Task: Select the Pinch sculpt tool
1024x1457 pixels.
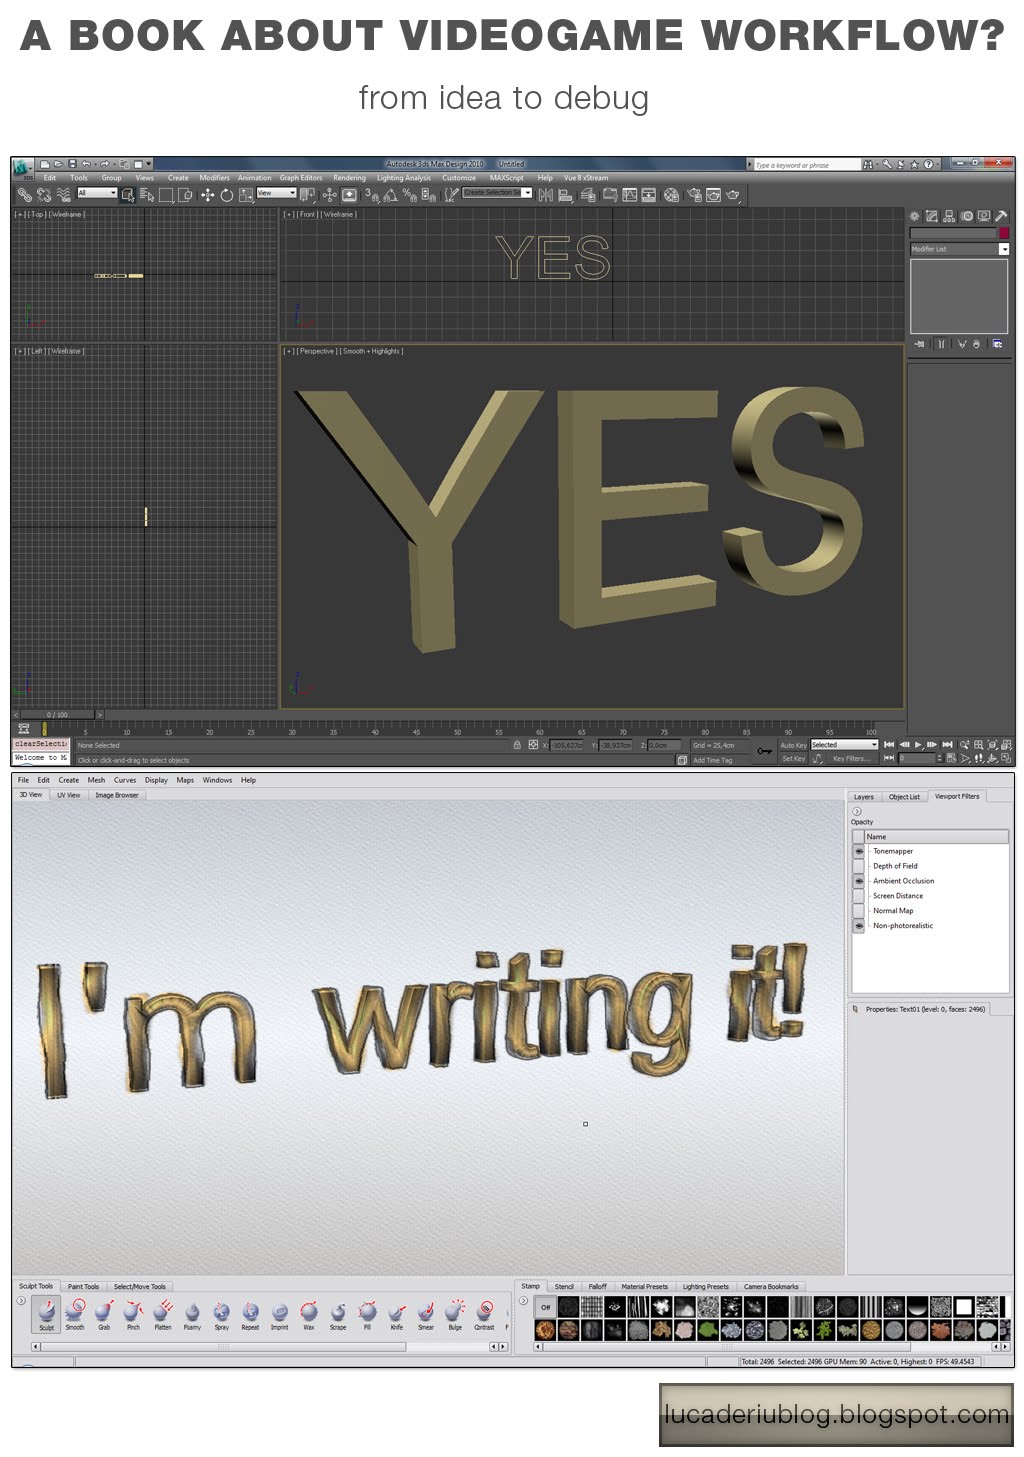Action: [133, 1313]
